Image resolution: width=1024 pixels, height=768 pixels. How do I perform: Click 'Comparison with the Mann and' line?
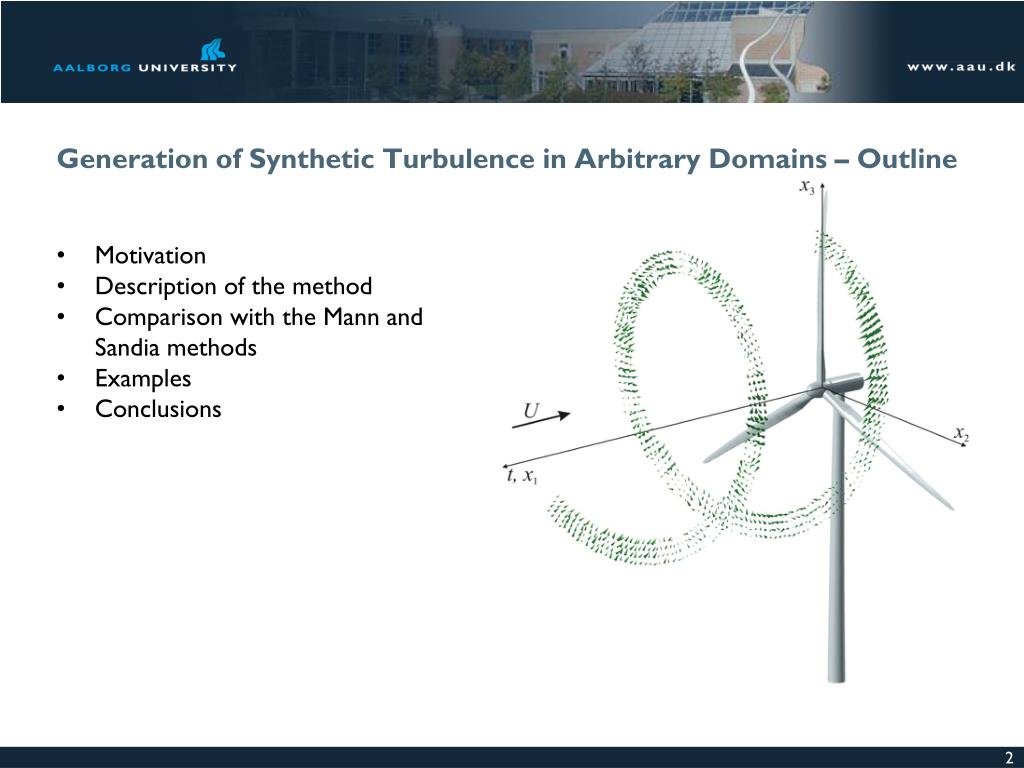(259, 317)
